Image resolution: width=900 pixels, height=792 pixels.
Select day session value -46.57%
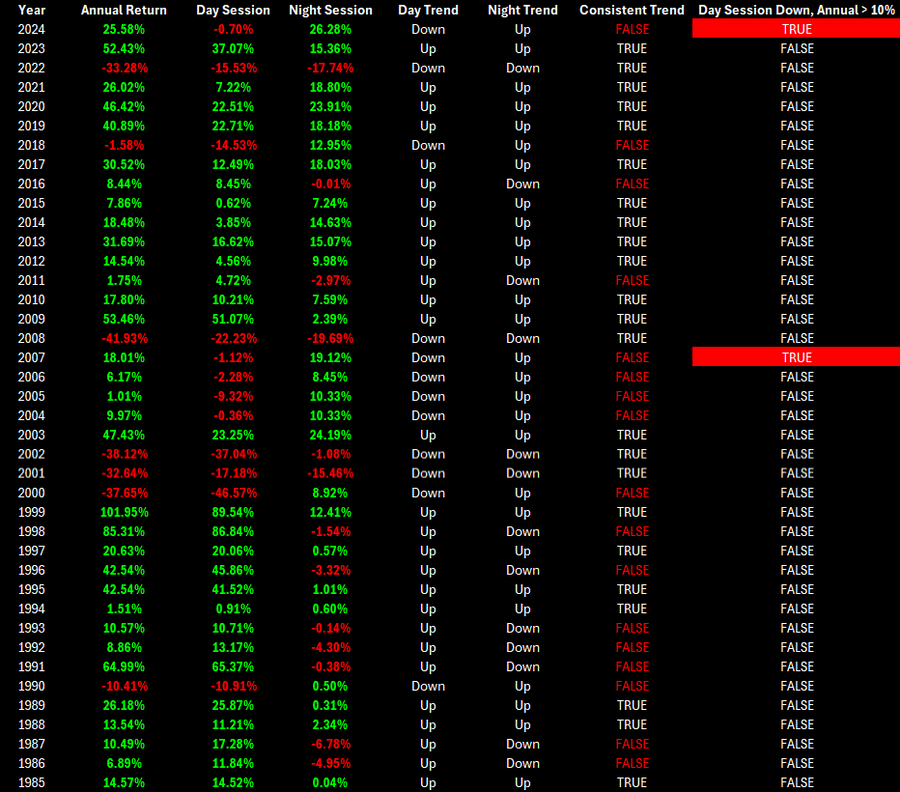click(234, 493)
